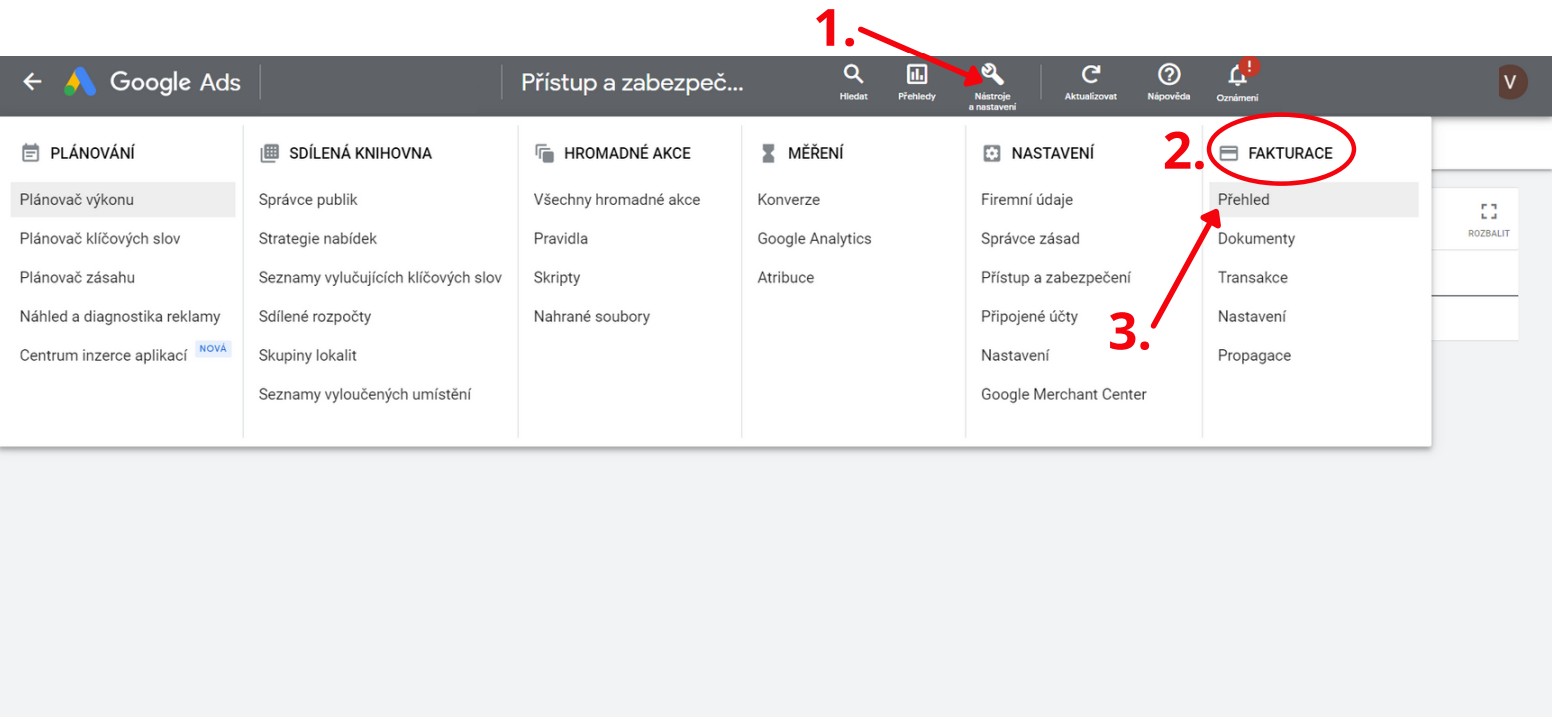Screen dimensions: 1552x720
Task: Open Transakce under Fakturace
Action: coord(1253,277)
